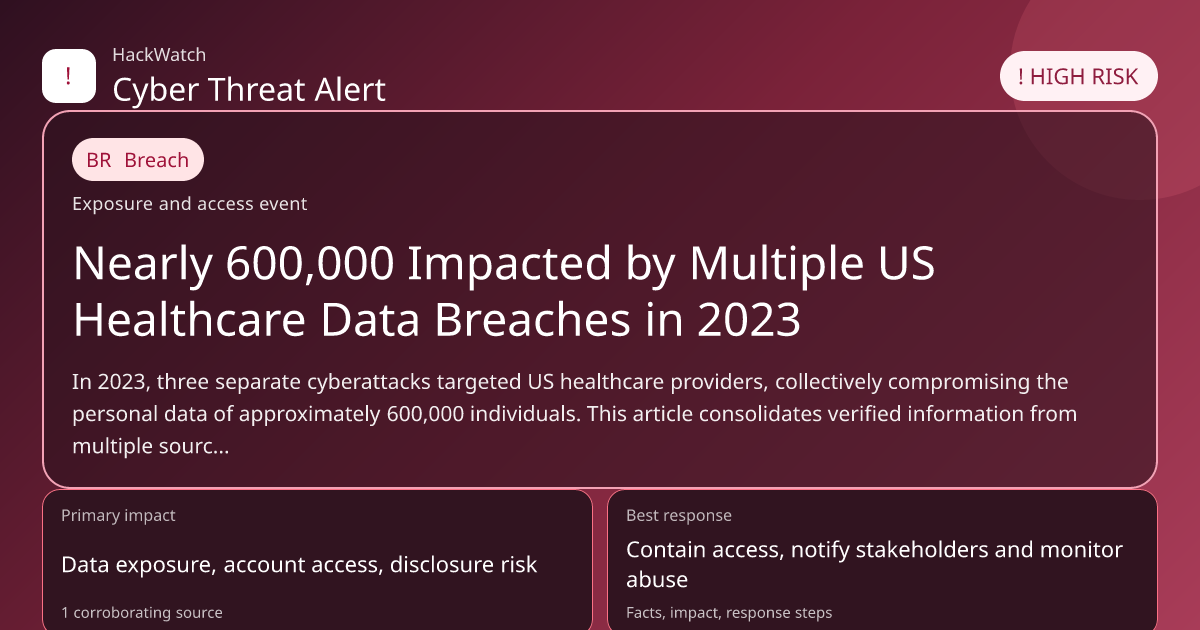Viewport: 1200px width, 630px height.
Task: Select the Data exposure, account access text
Action: (299, 565)
